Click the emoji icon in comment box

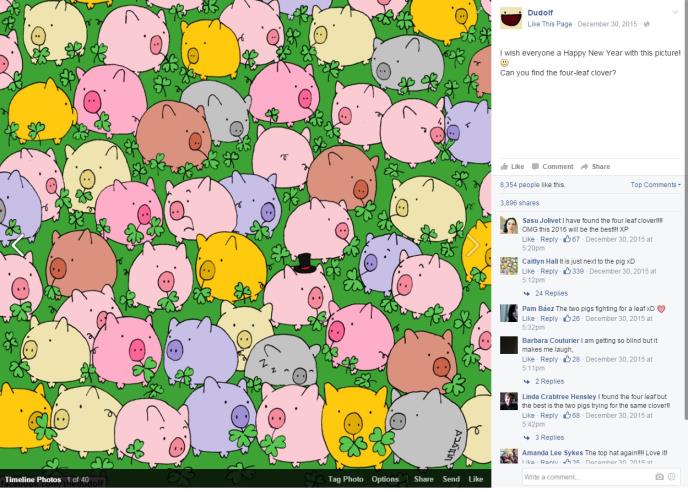tap(671, 477)
